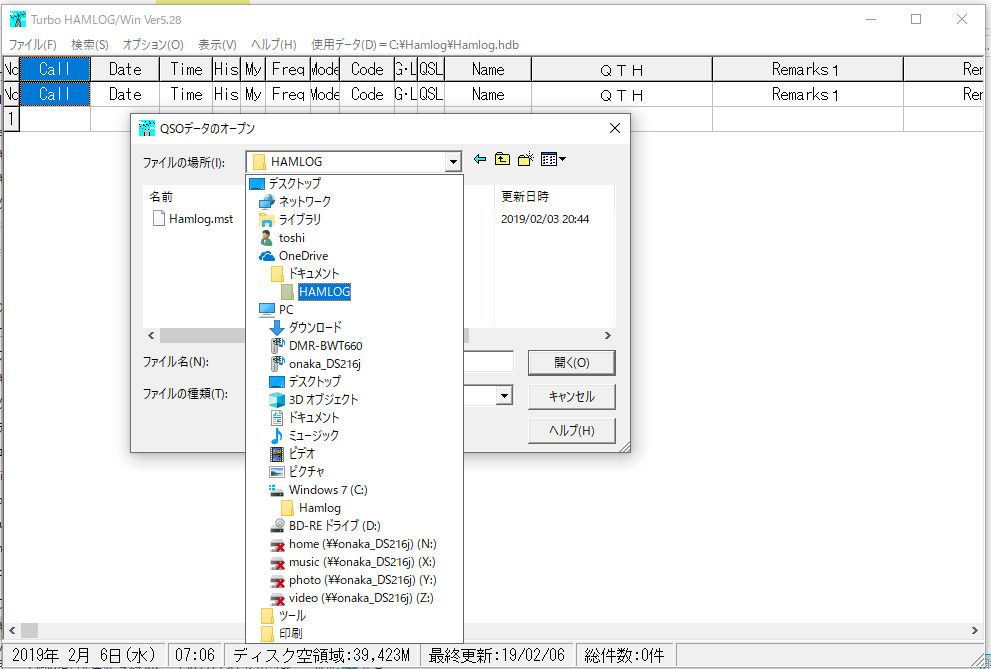Image resolution: width=991 pixels, height=669 pixels.
Task: Click the 開く(O) button
Action: [x=571, y=363]
